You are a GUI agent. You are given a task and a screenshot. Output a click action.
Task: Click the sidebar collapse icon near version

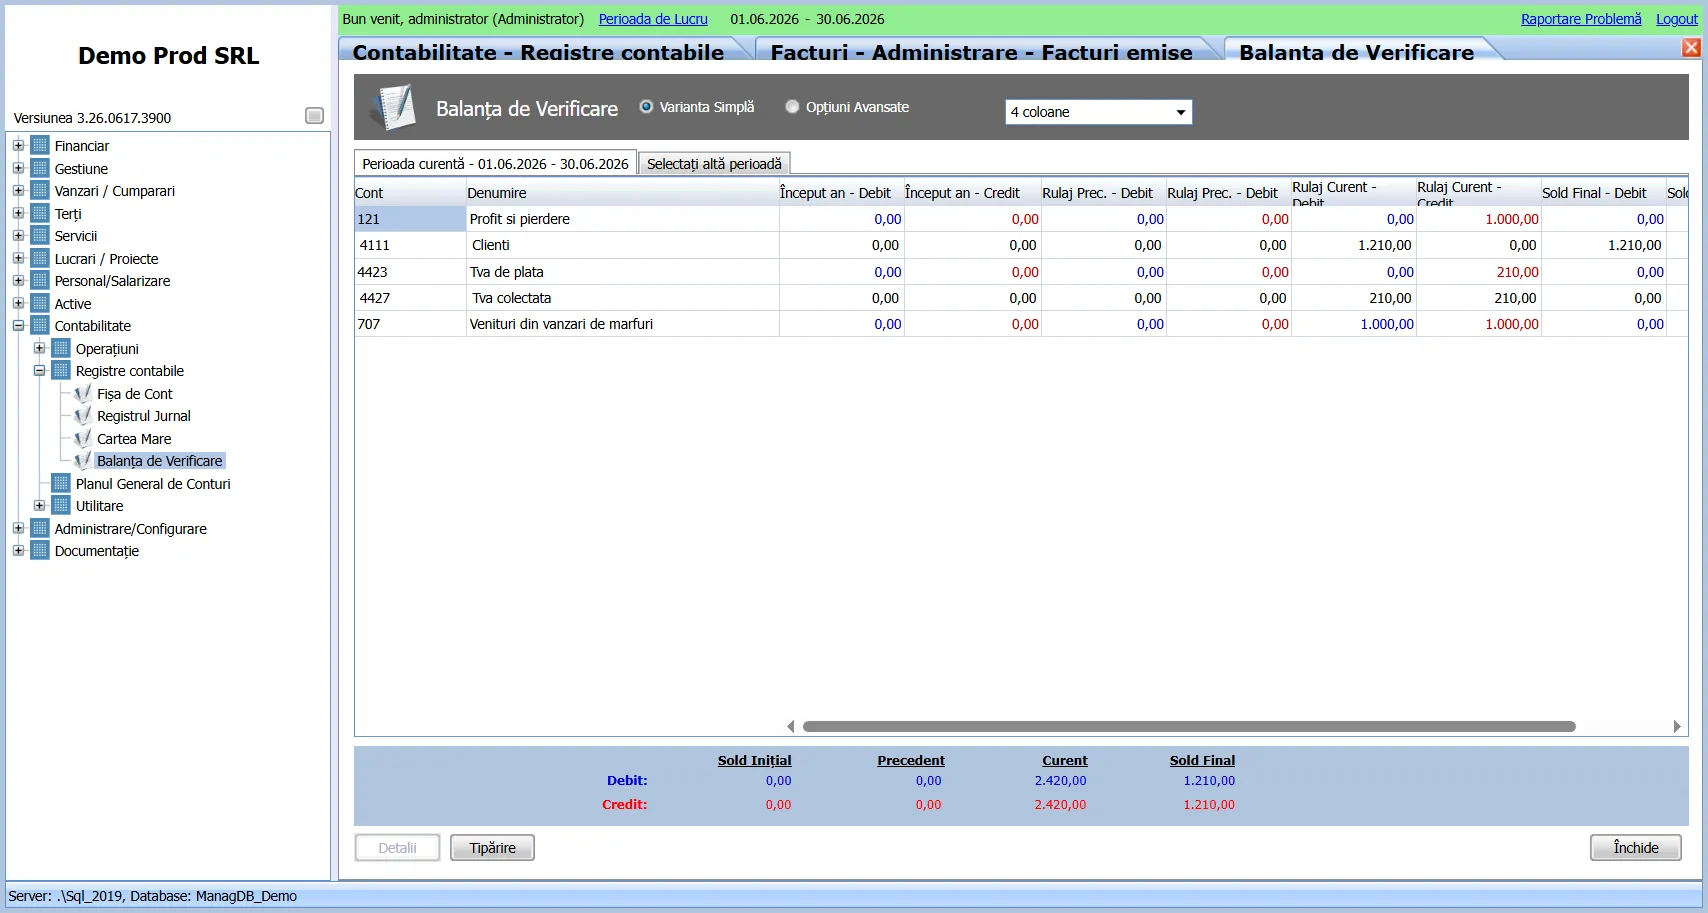click(x=314, y=116)
